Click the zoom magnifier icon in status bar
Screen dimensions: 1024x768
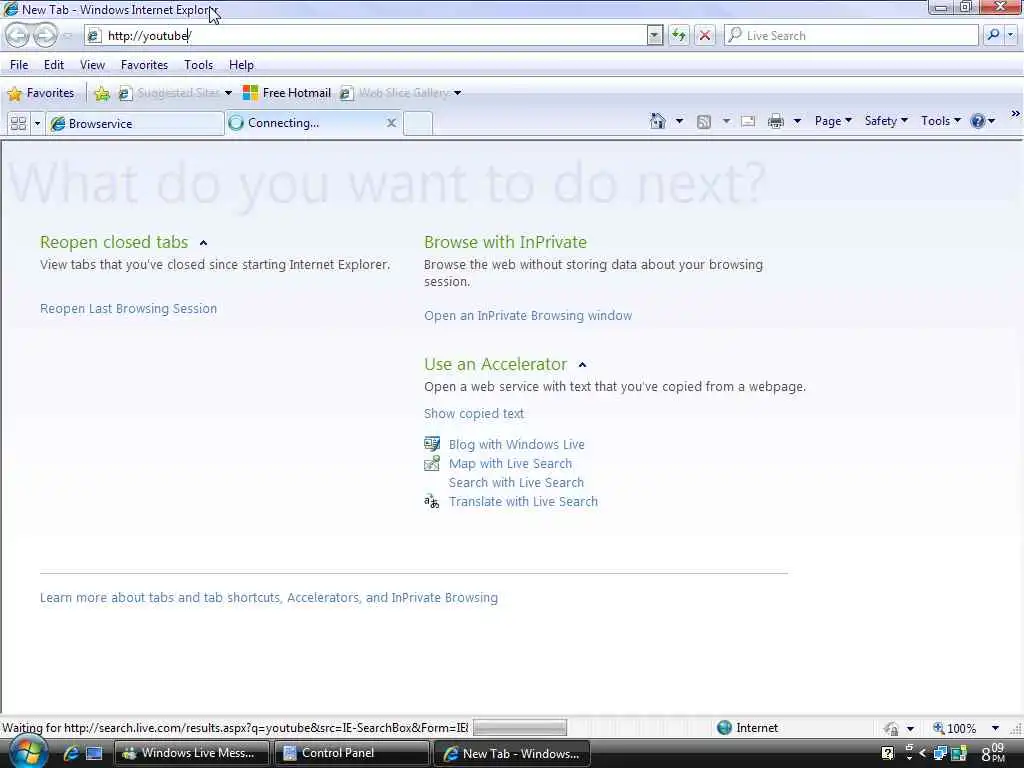click(938, 728)
